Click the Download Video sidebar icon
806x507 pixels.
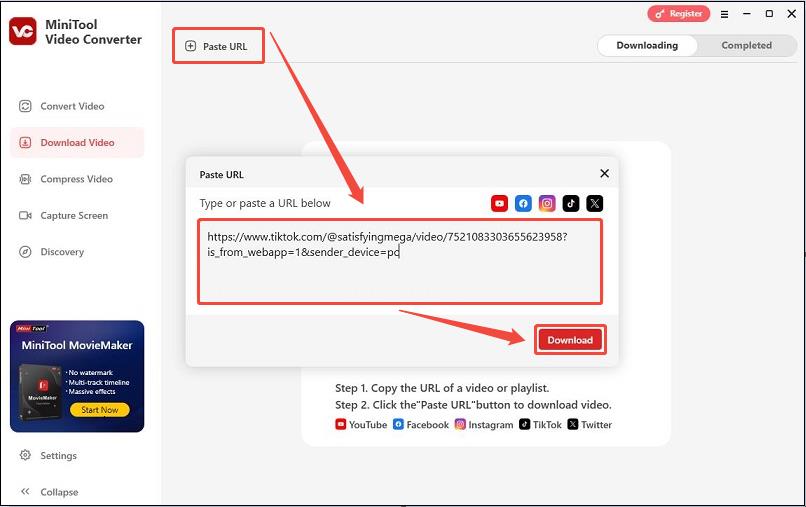(x=25, y=142)
